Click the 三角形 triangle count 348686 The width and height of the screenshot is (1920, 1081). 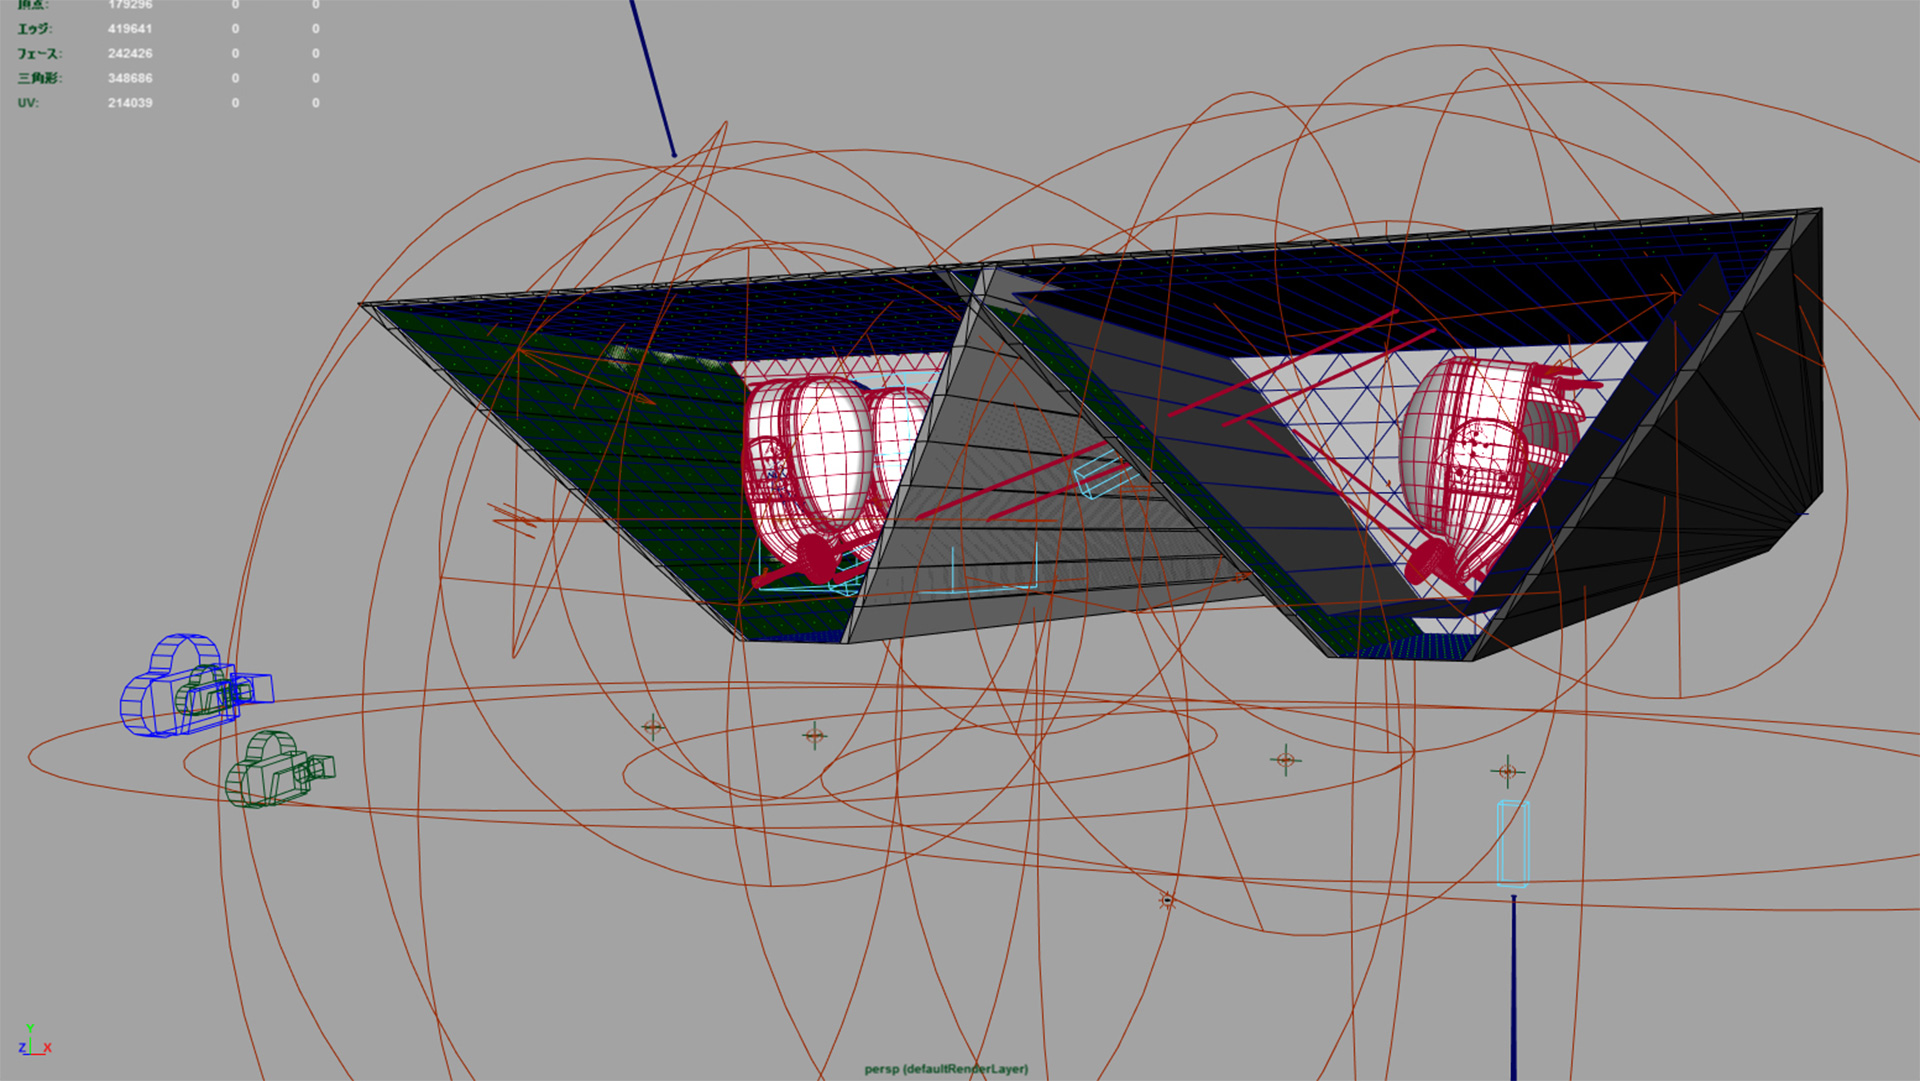[x=130, y=78]
